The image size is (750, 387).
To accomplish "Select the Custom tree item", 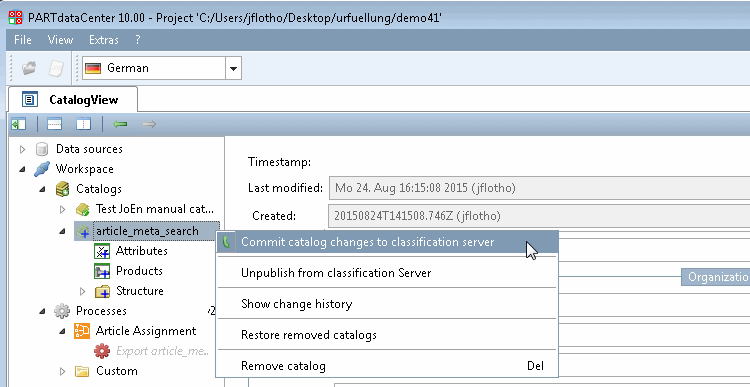I will pyautogui.click(x=117, y=371).
